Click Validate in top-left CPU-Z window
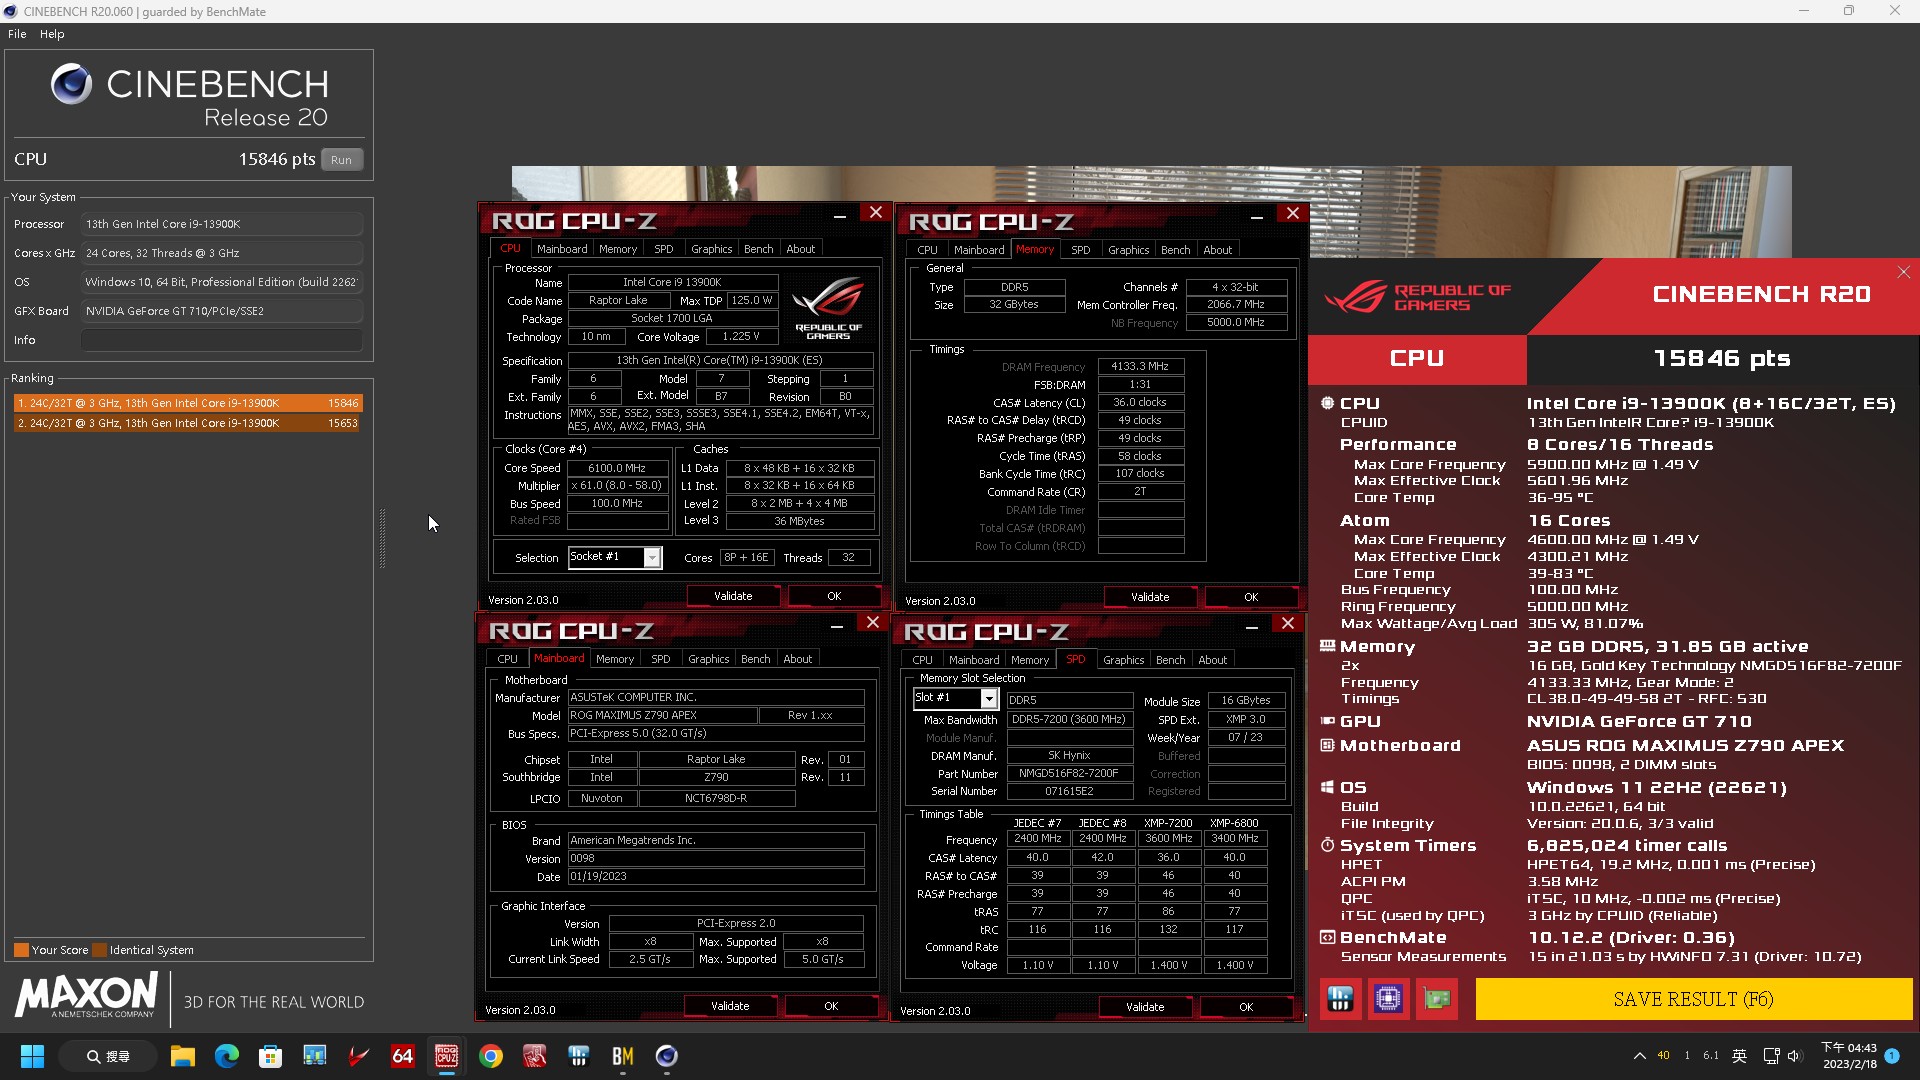The height and width of the screenshot is (1080, 1920). point(733,596)
